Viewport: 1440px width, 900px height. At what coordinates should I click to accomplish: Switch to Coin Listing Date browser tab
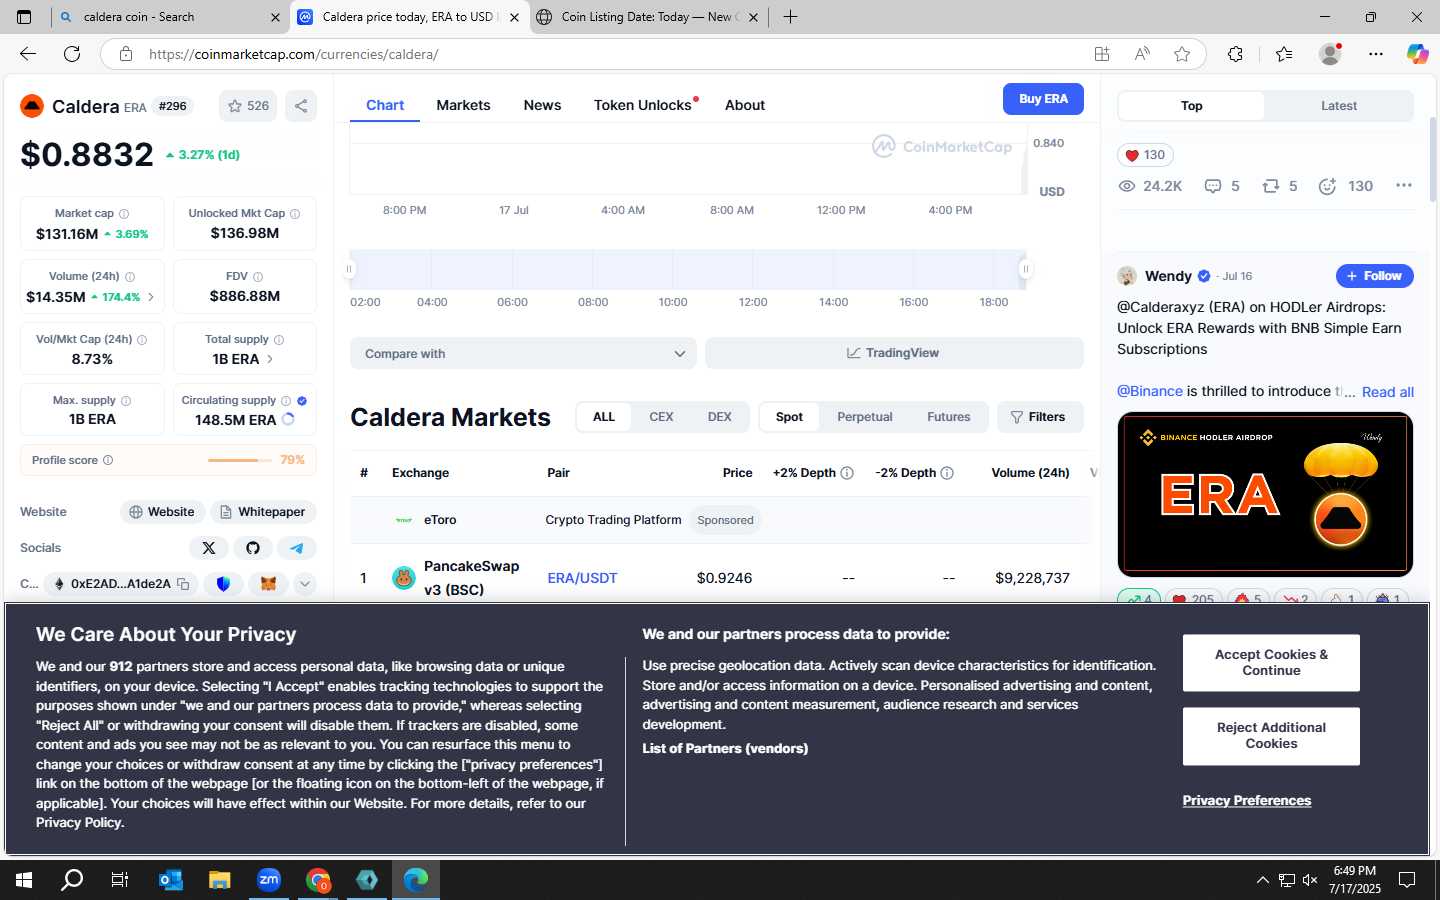coord(647,17)
